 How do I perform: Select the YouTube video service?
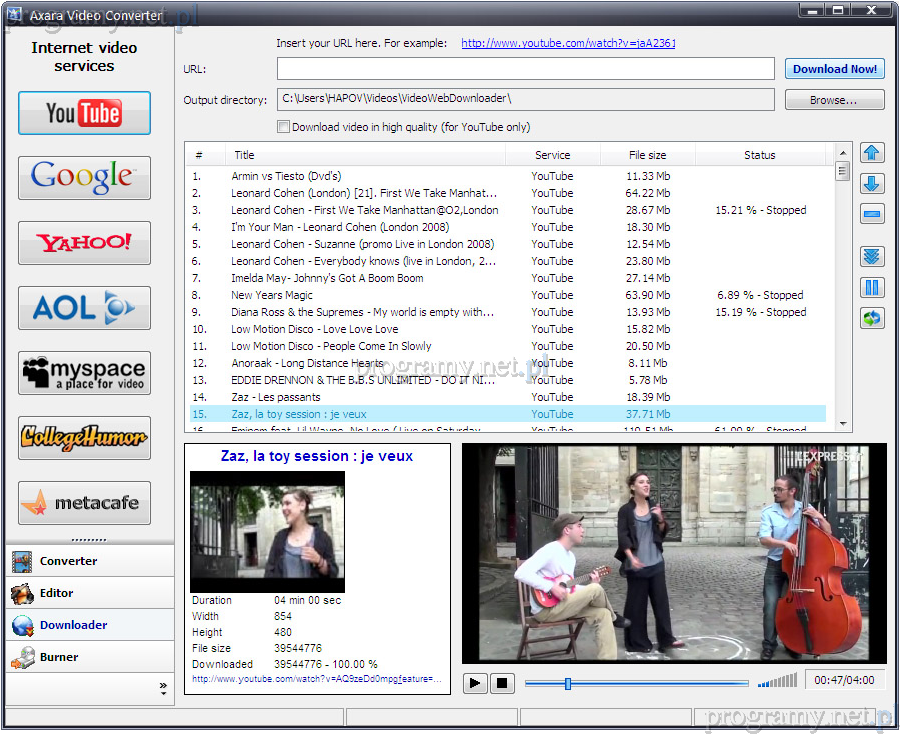(84, 113)
